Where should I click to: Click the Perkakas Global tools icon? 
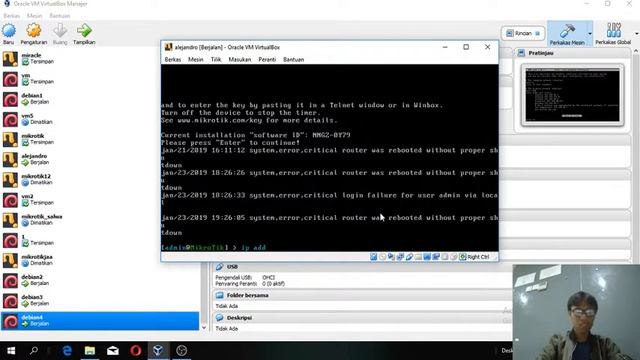613,30
